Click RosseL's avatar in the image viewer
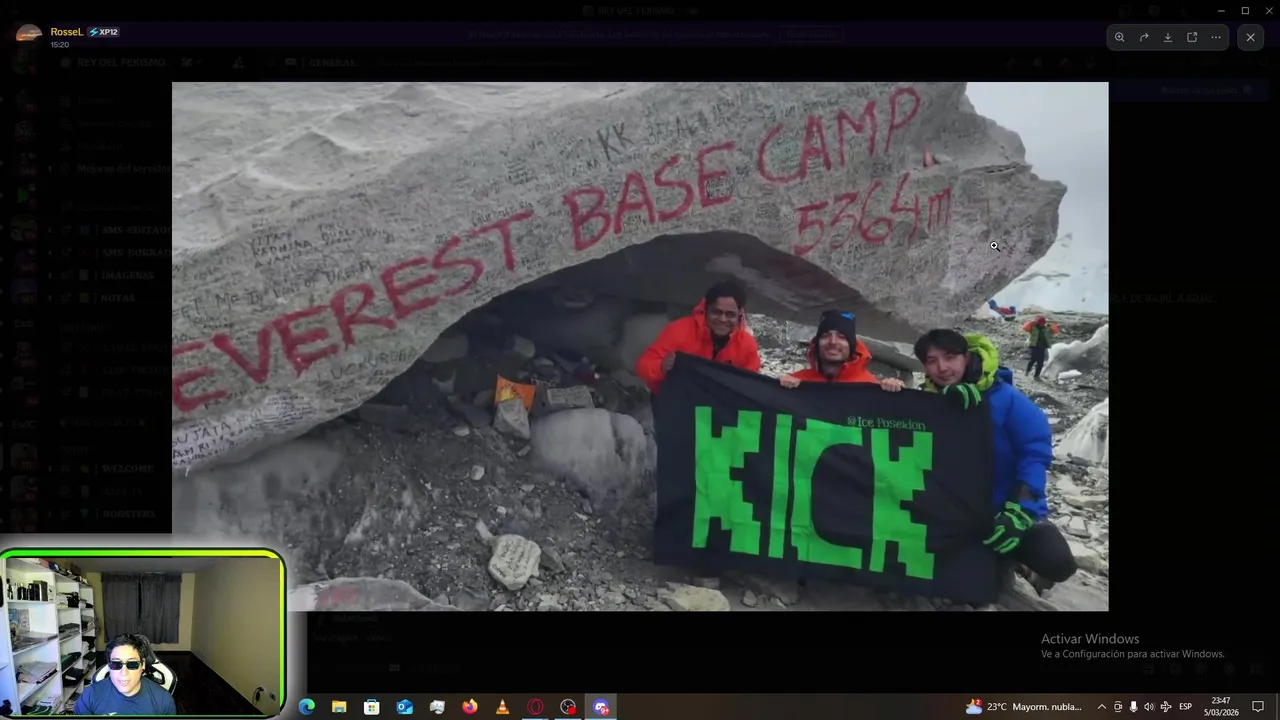 29,36
